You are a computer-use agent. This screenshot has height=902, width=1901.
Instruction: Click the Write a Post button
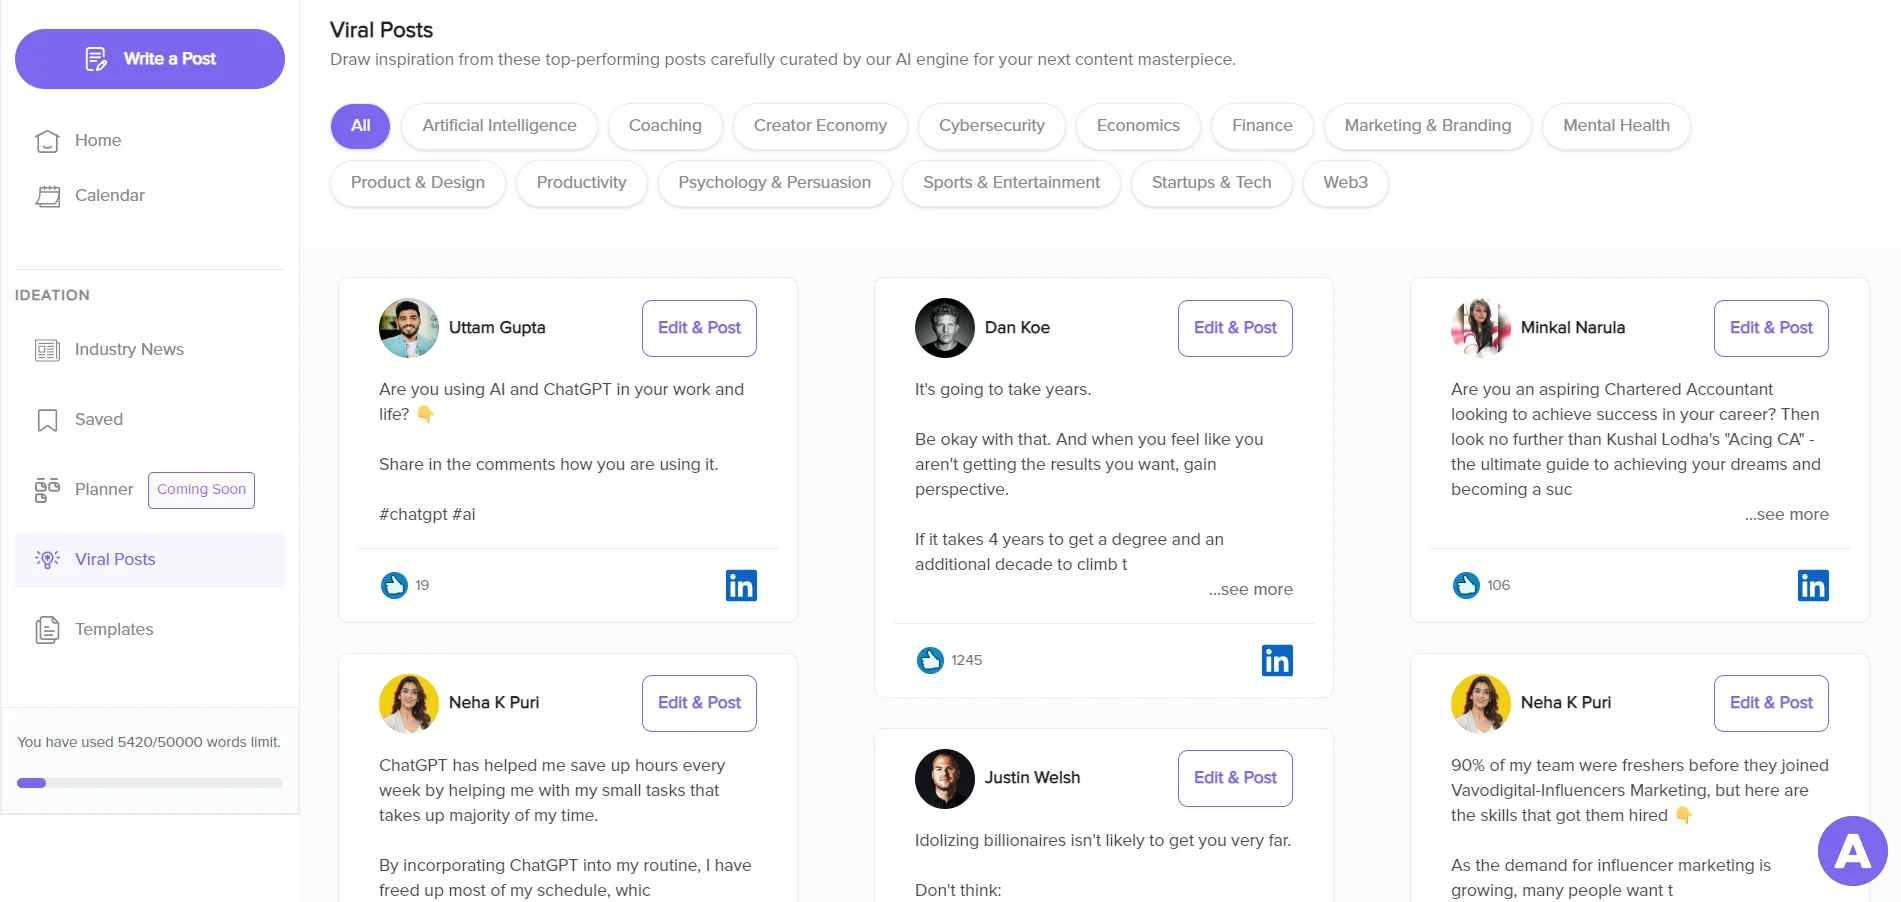[x=150, y=58]
